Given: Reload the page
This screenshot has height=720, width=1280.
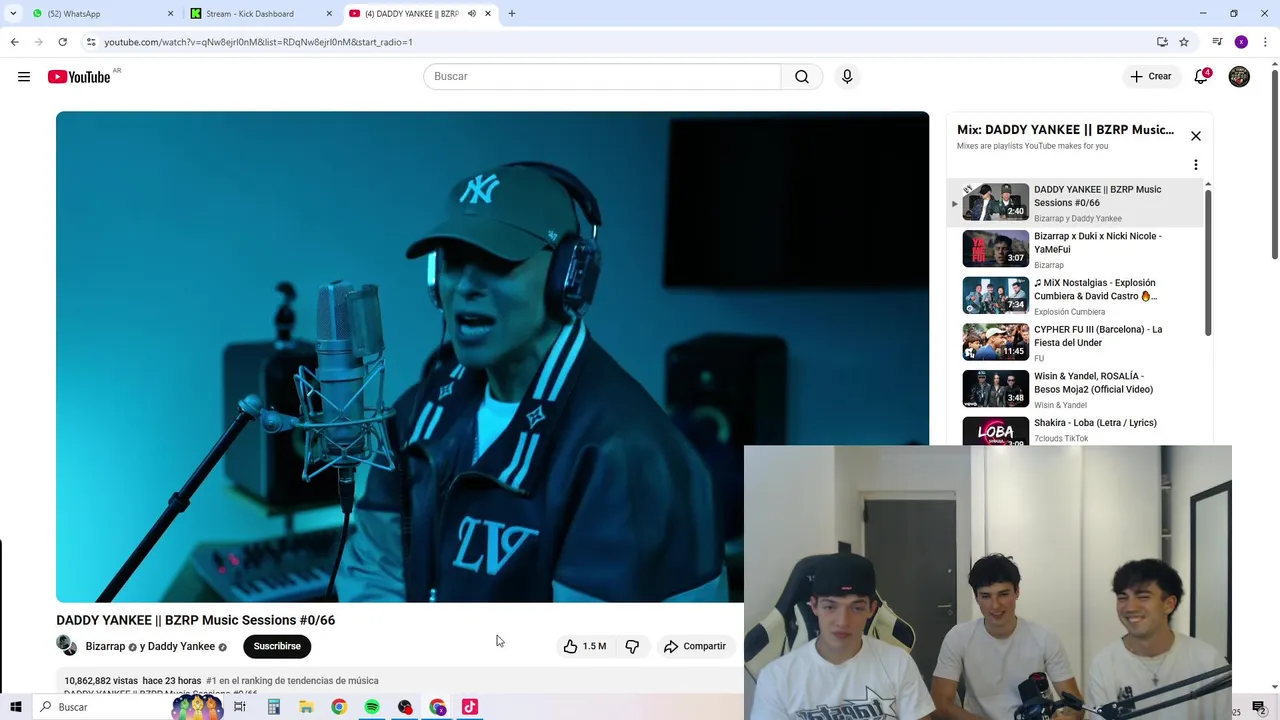Looking at the screenshot, I should 63,42.
